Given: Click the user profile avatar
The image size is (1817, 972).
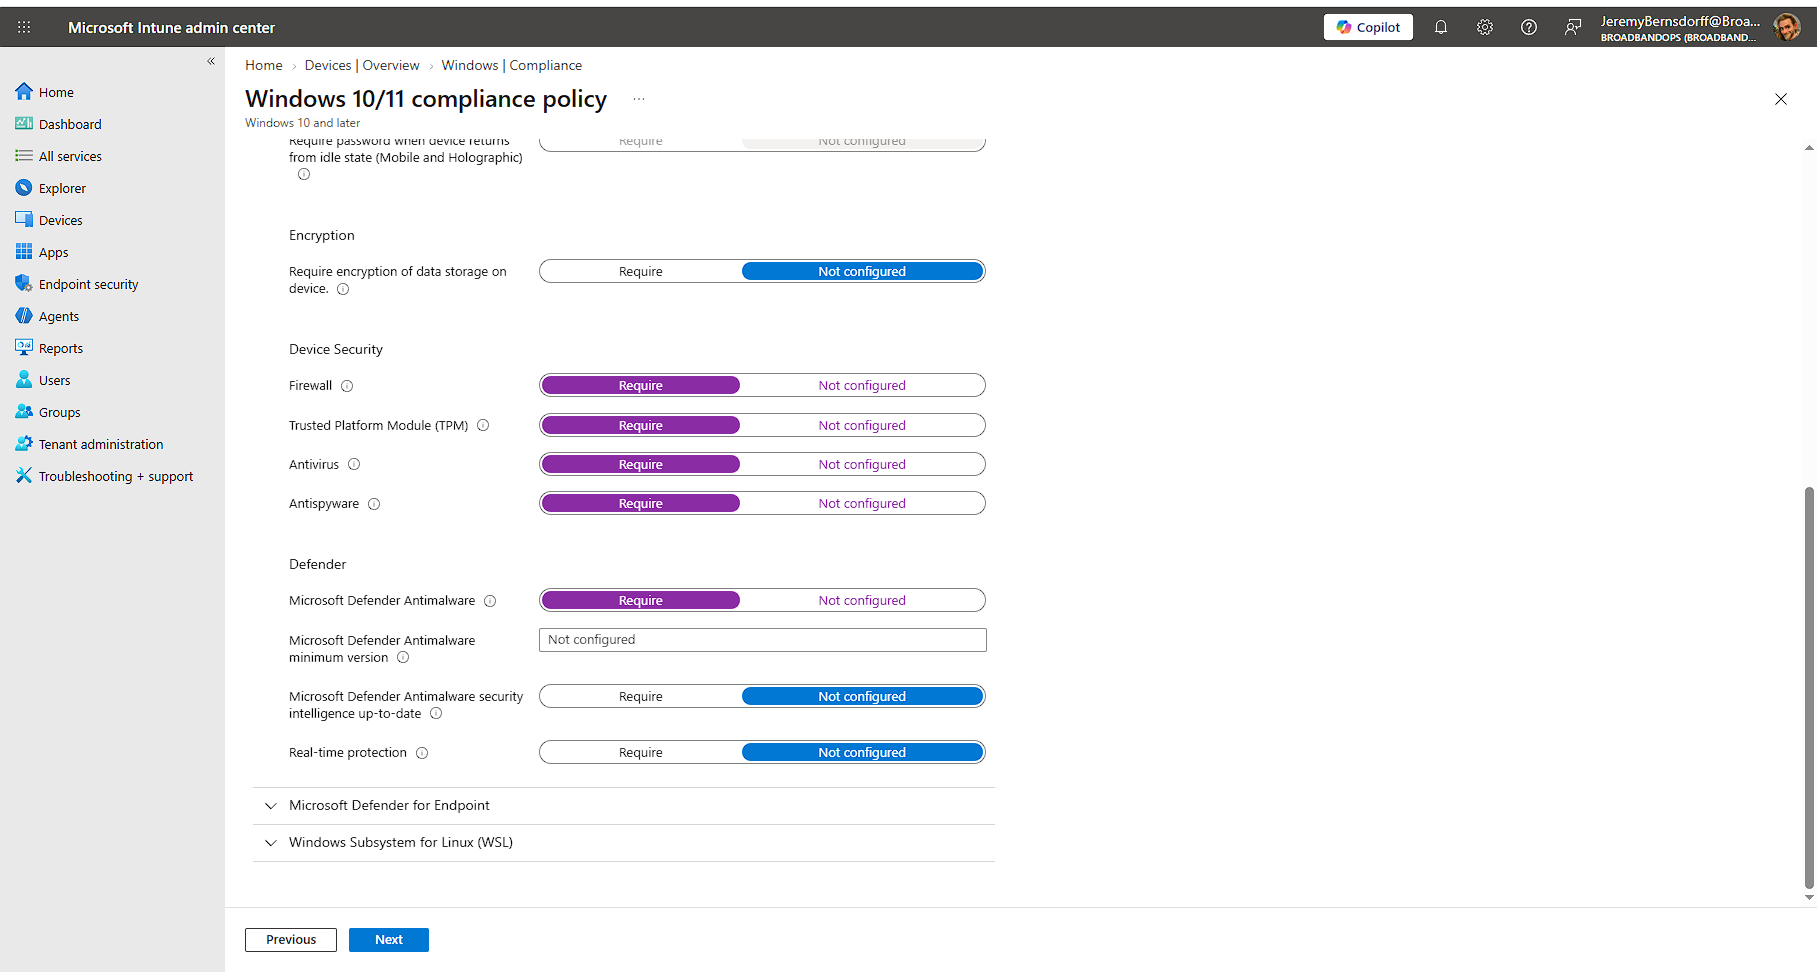Looking at the screenshot, I should 1787,27.
